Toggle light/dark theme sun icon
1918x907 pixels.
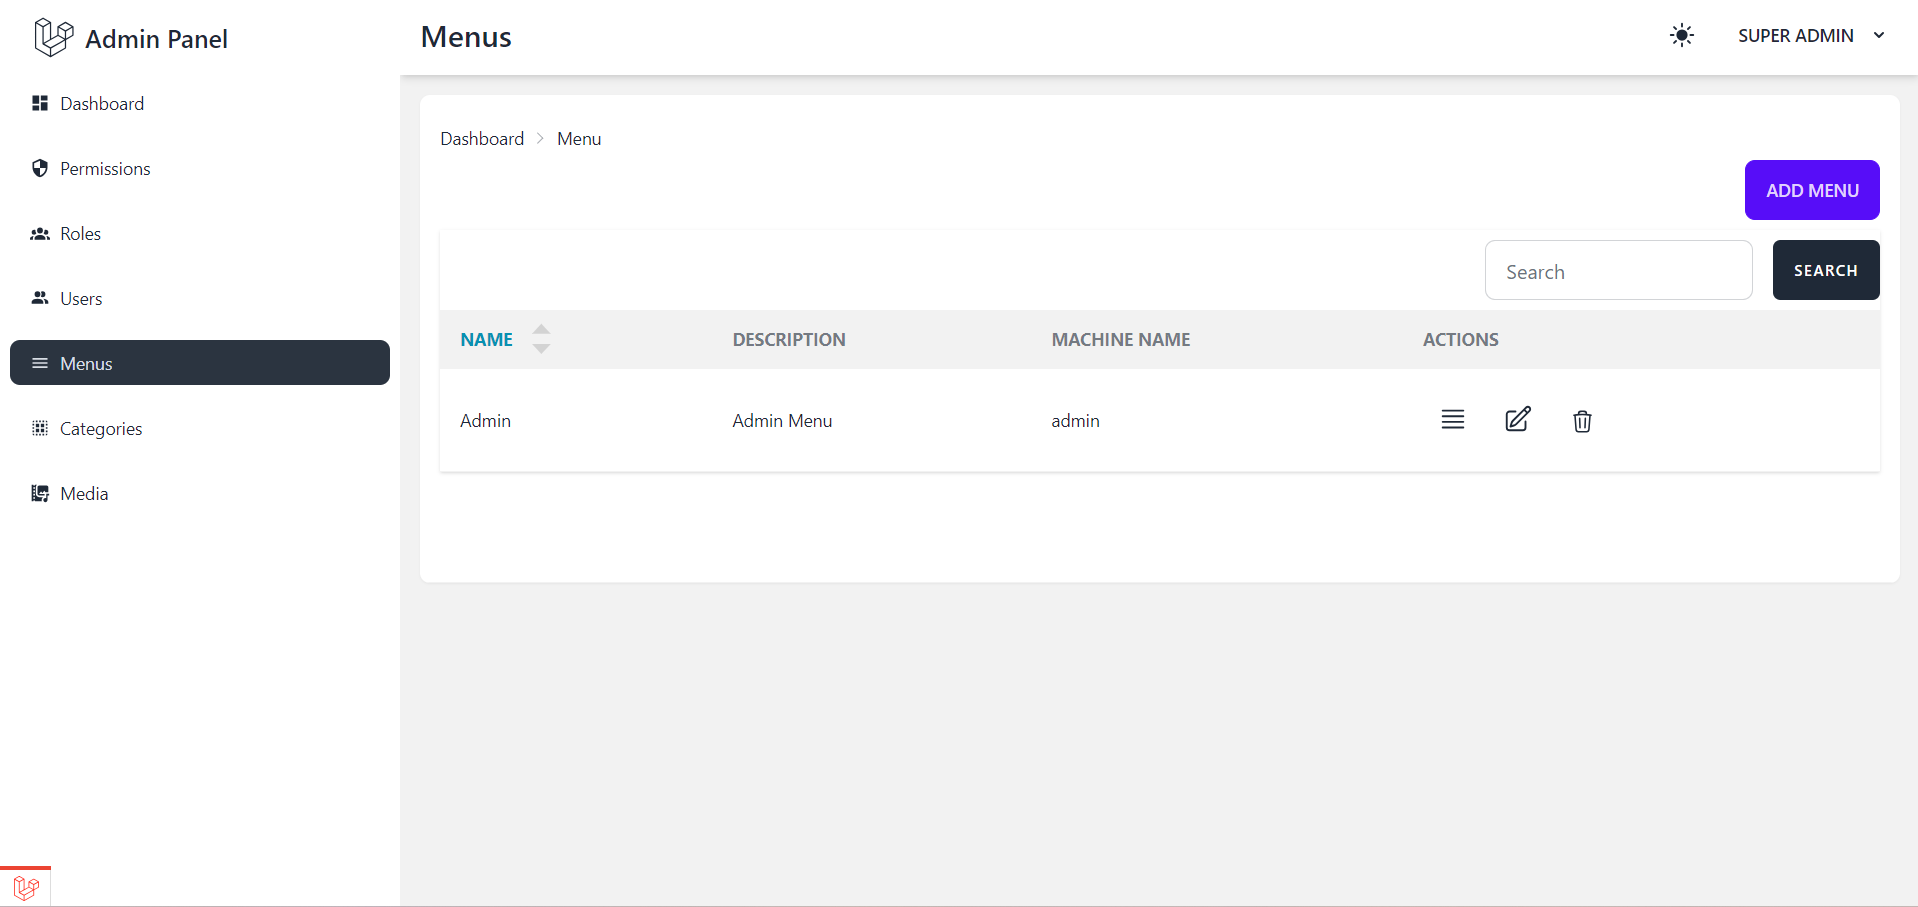(x=1681, y=36)
